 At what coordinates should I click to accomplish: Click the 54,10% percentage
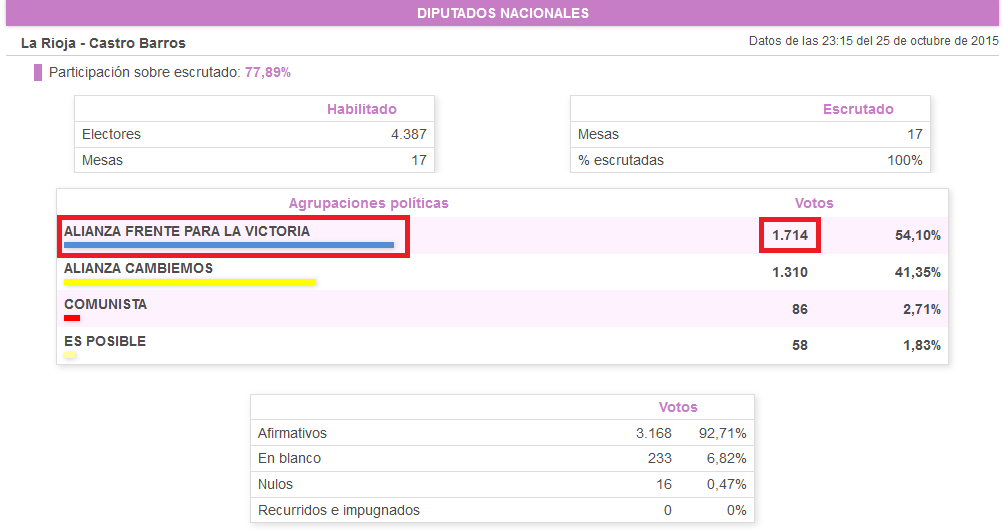click(918, 235)
